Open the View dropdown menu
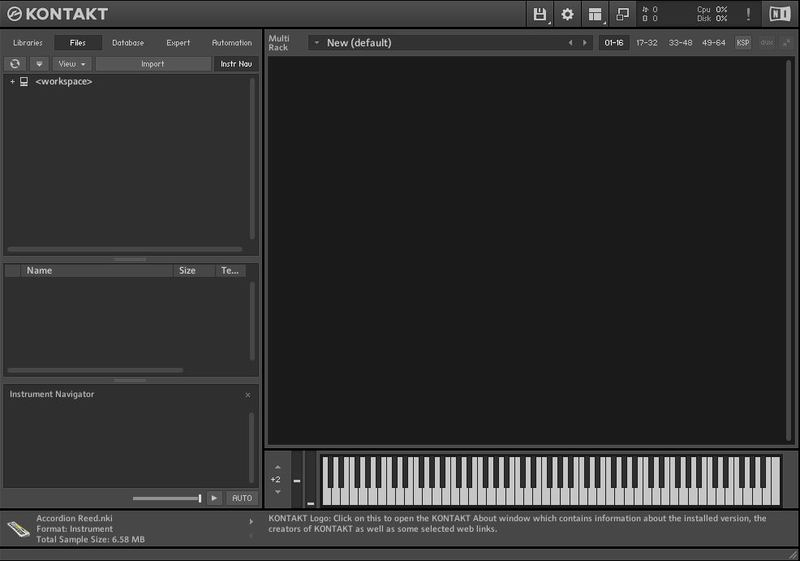This screenshot has width=800, height=561. 72,64
